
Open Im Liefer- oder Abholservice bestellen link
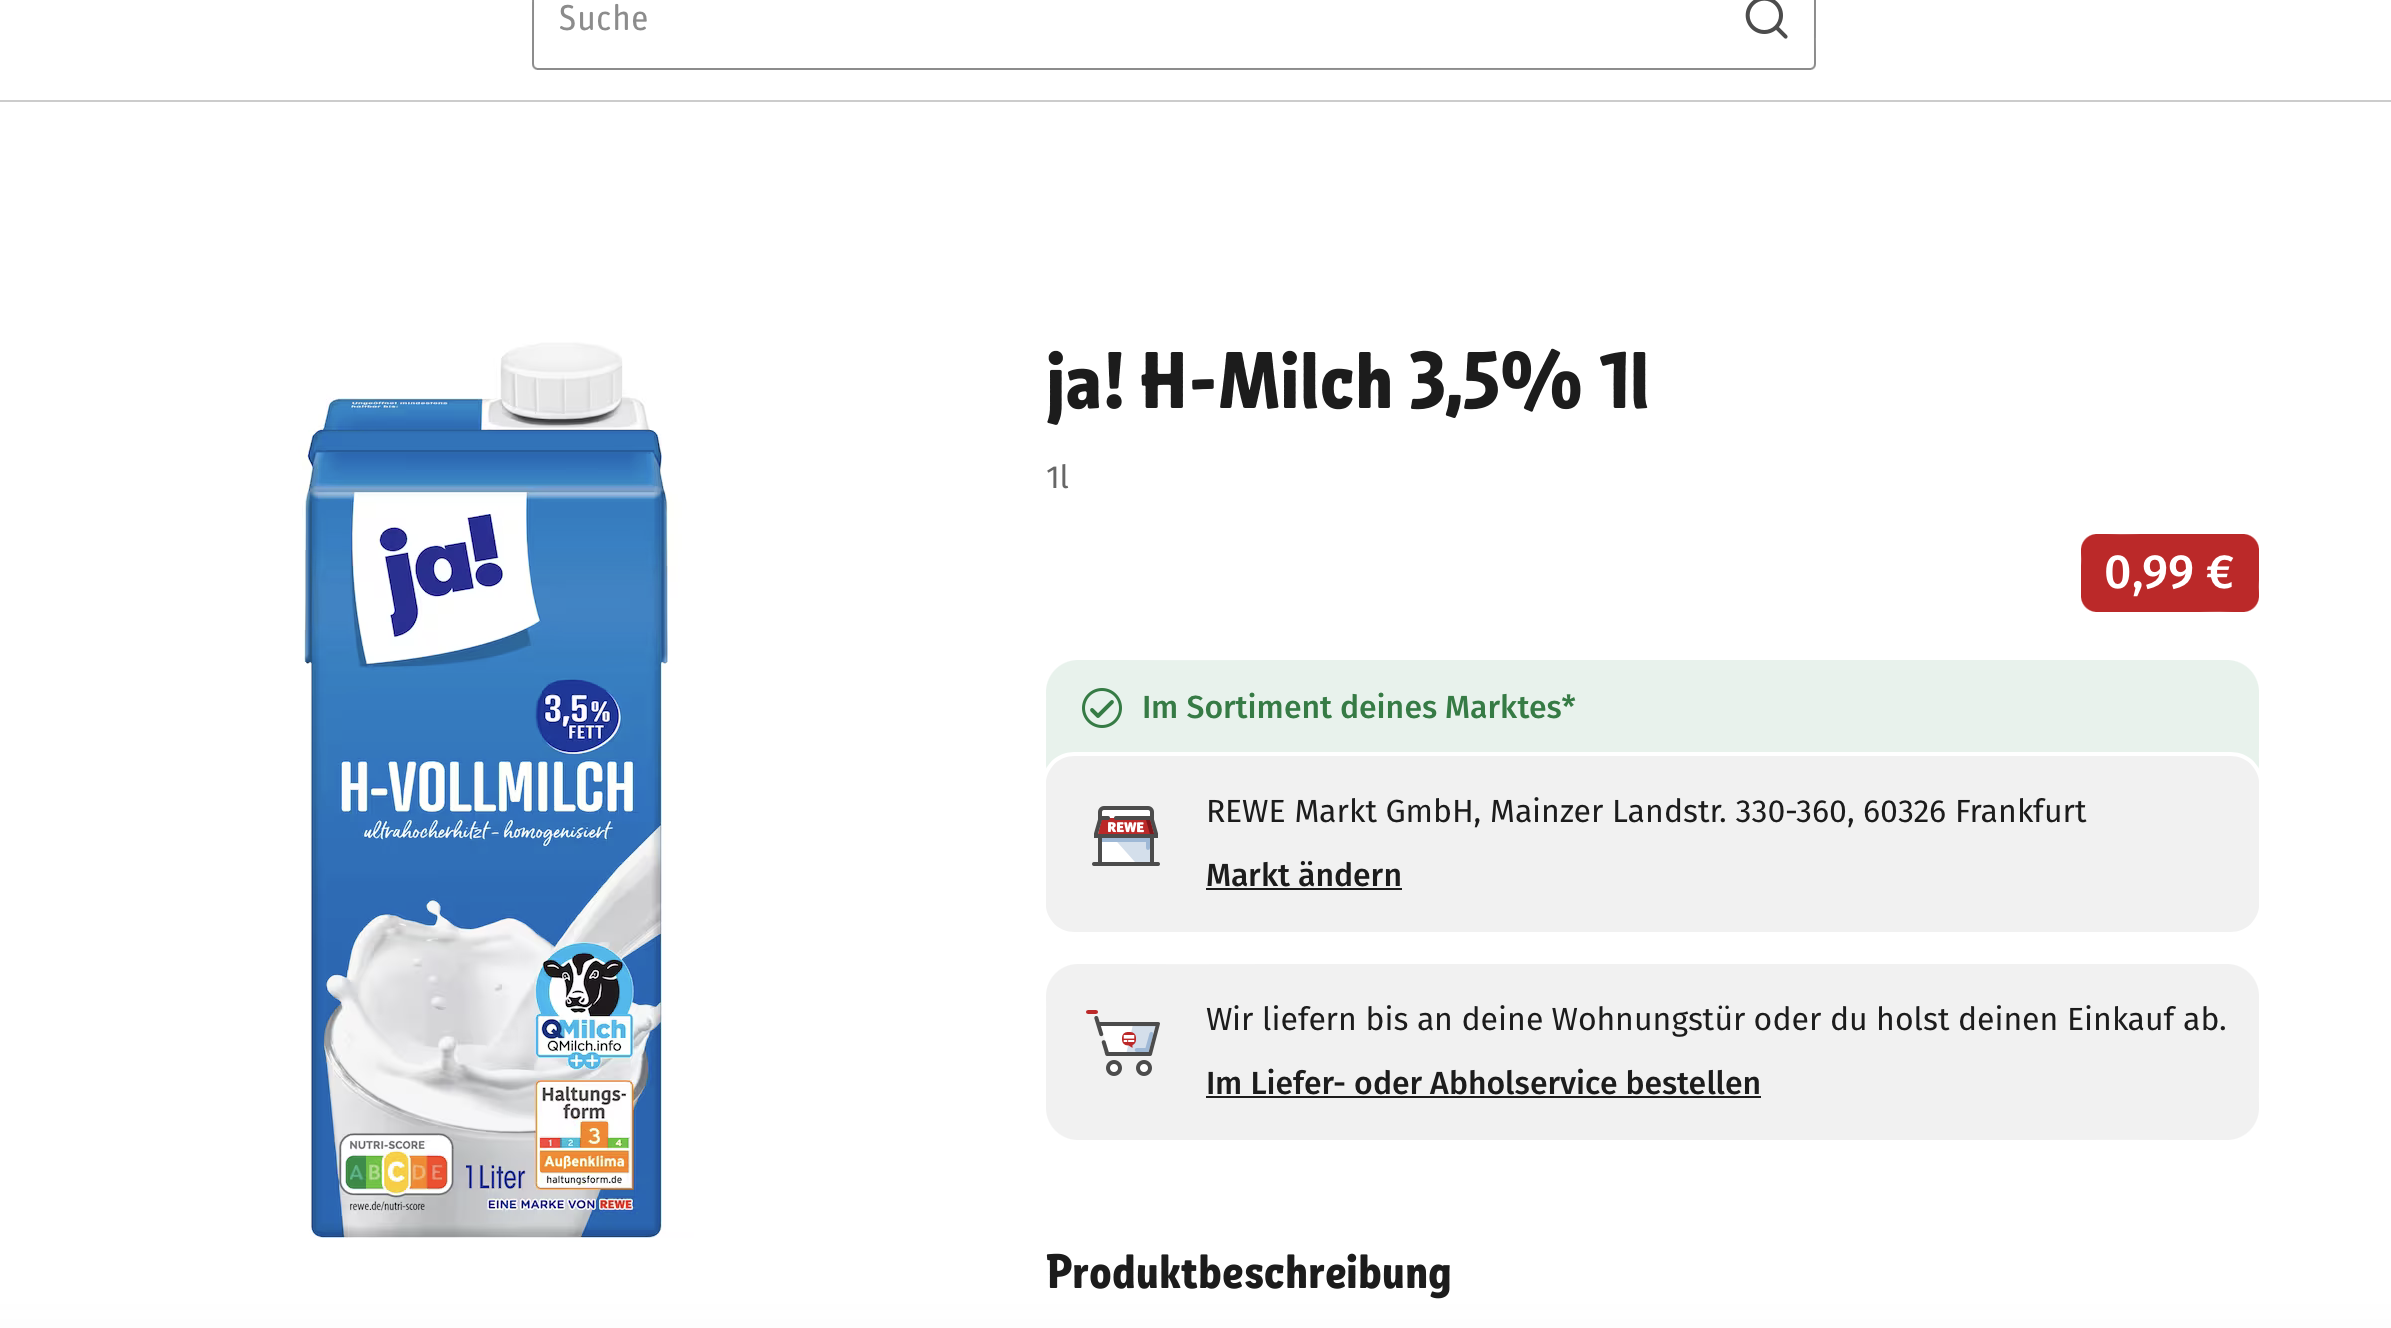click(x=1483, y=1083)
